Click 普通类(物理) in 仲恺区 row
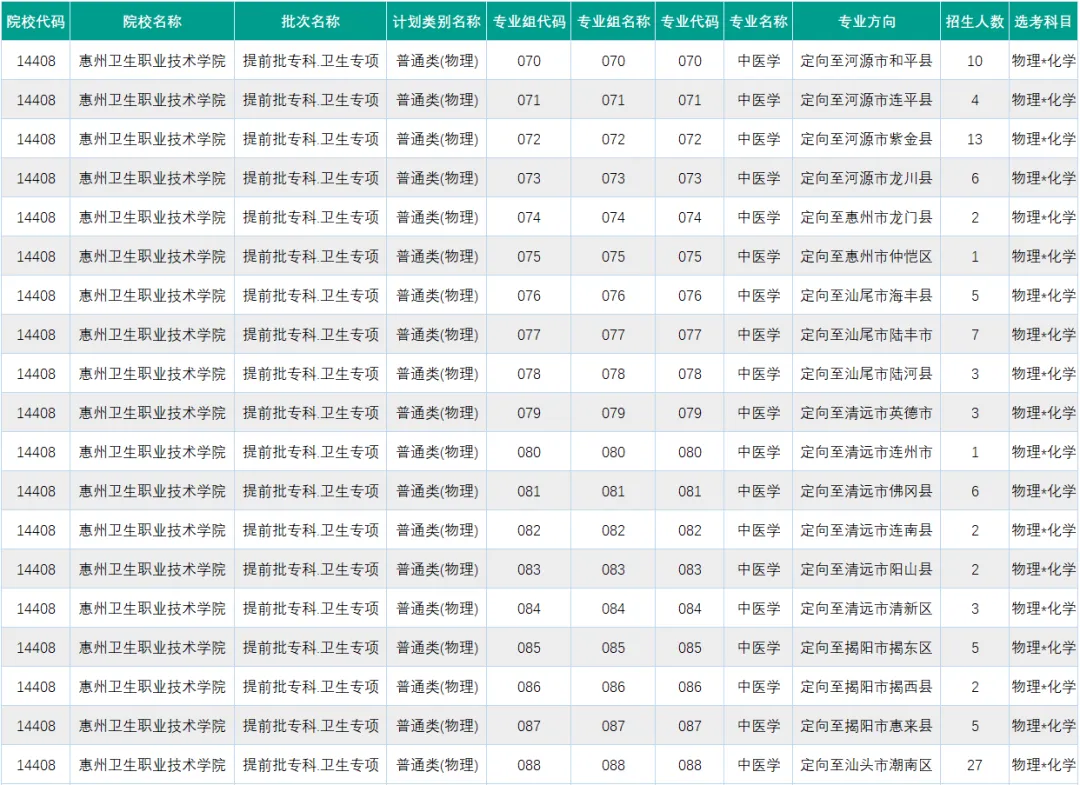This screenshot has height=785, width=1080. (437, 257)
